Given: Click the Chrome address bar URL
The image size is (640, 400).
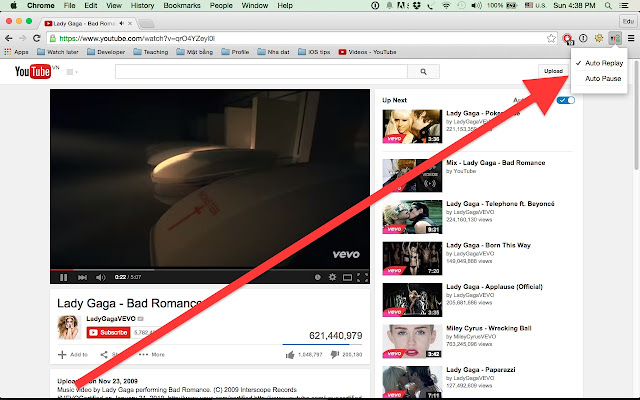Looking at the screenshot, I should 137,38.
